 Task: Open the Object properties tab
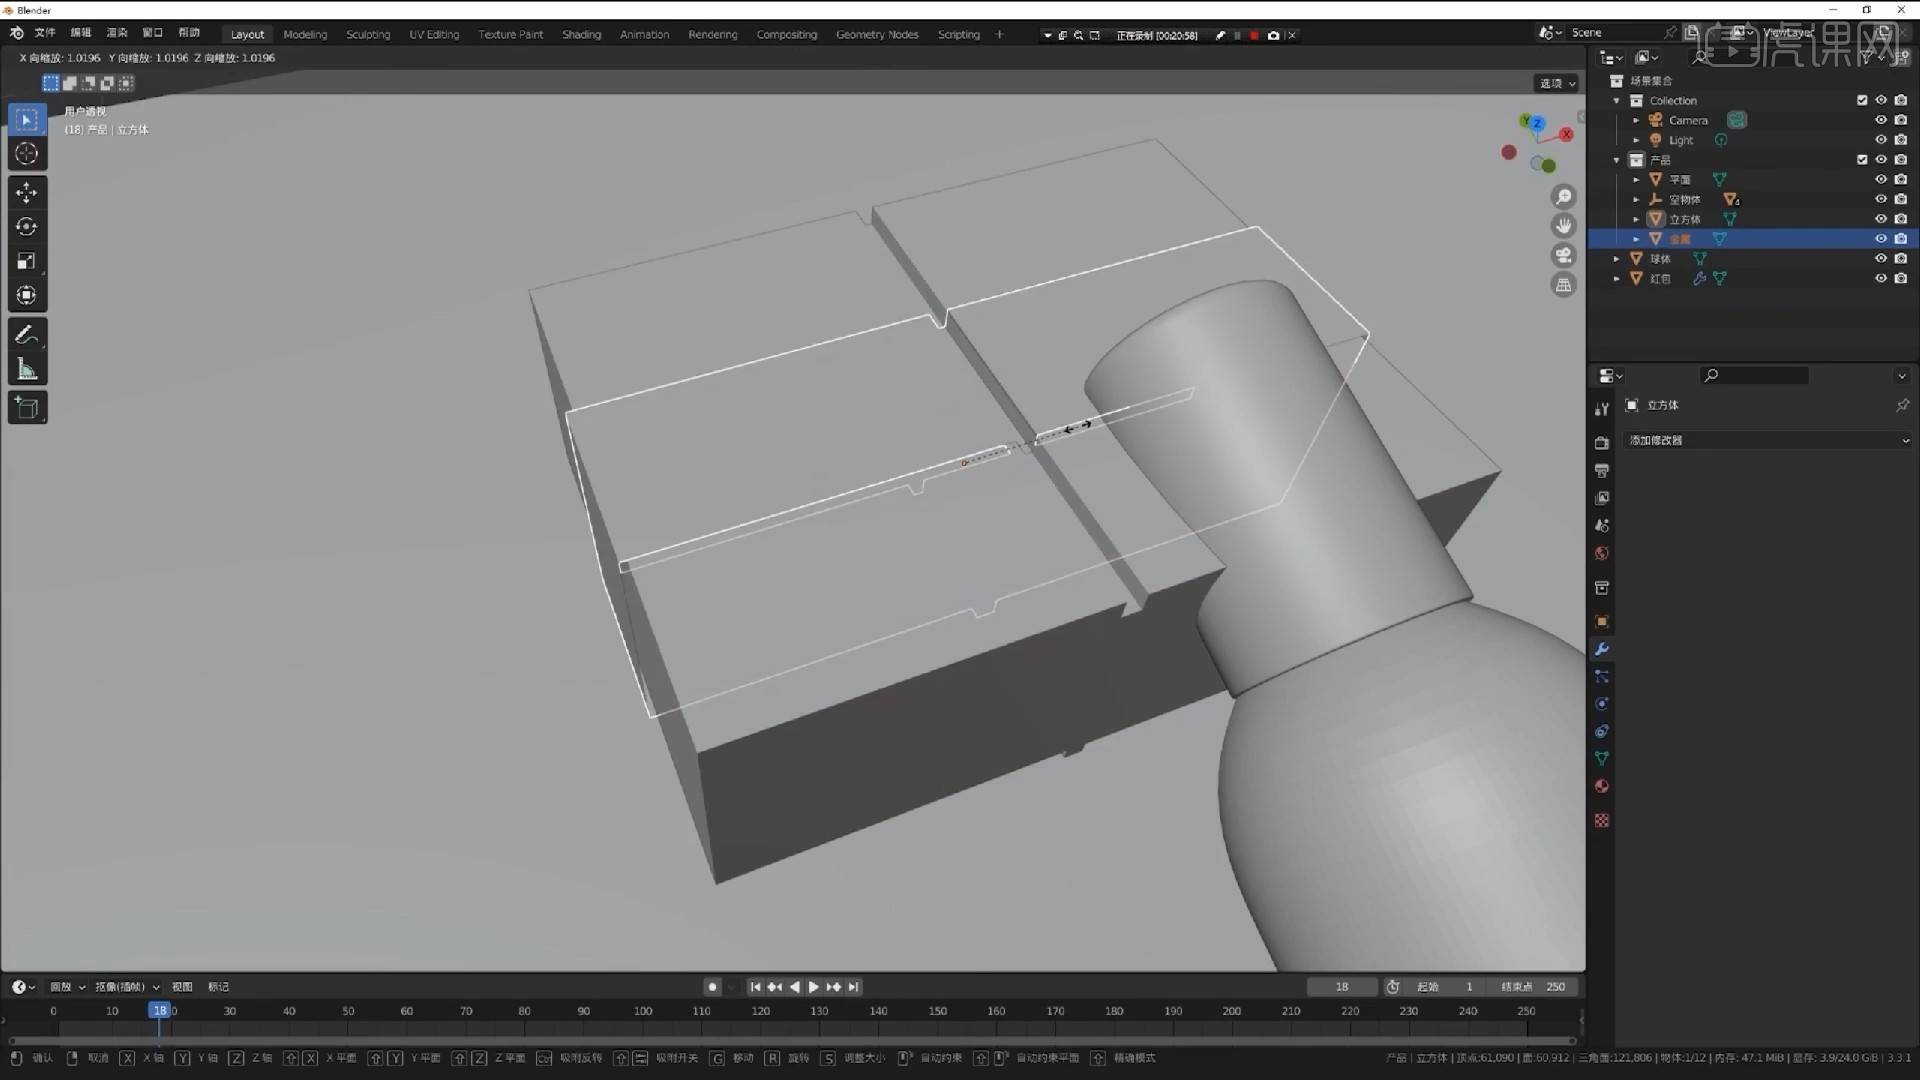pyautogui.click(x=1602, y=622)
